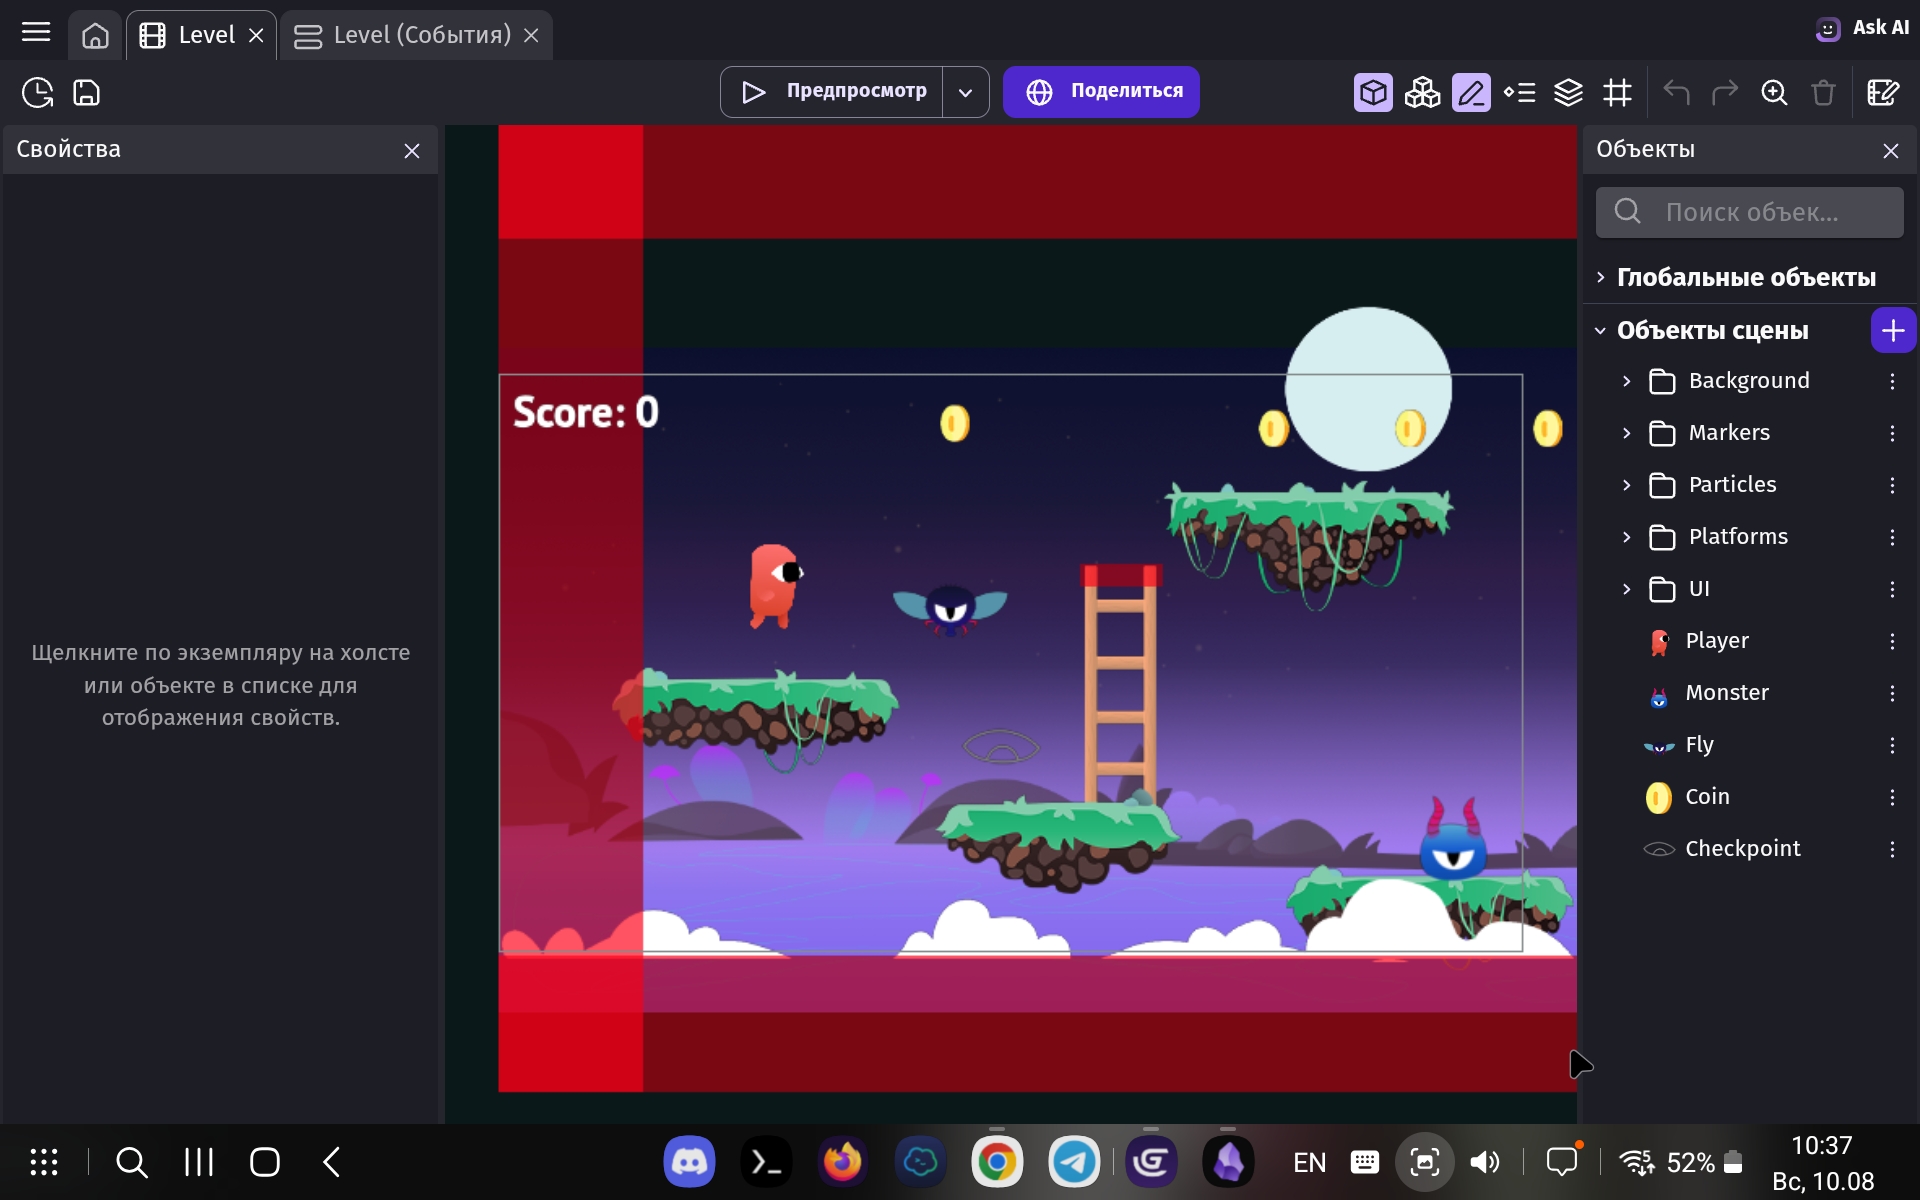The image size is (1920, 1200).
Task: Open the Objects panel icon in toolbar
Action: tap(1373, 92)
